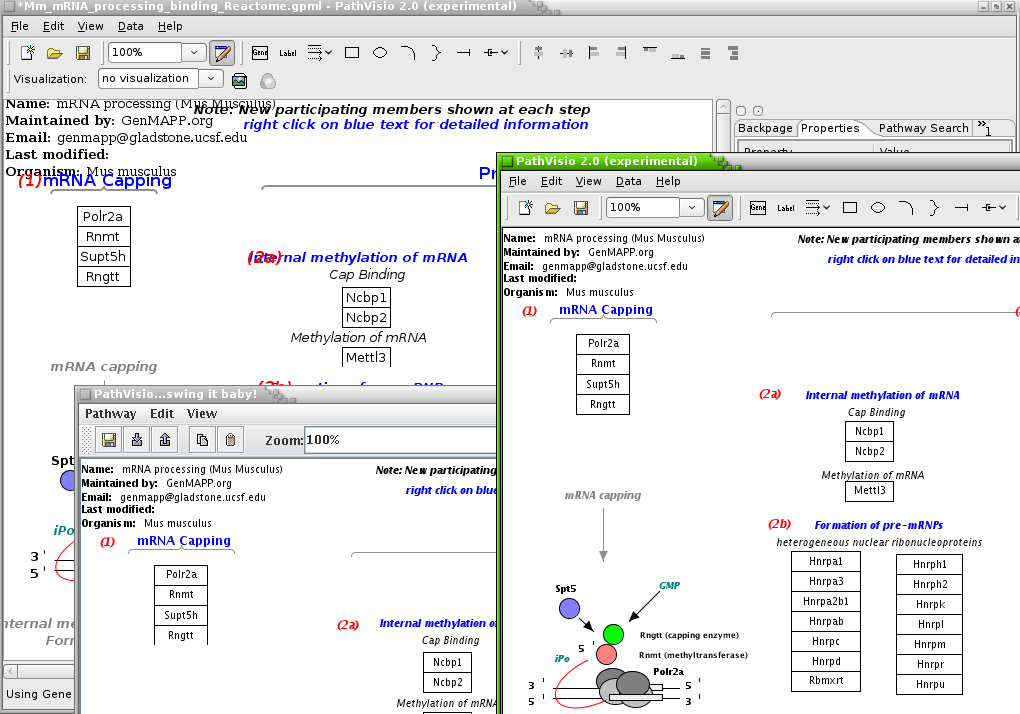Open a pathway file in main window
The height and width of the screenshot is (714, 1020).
(55, 53)
